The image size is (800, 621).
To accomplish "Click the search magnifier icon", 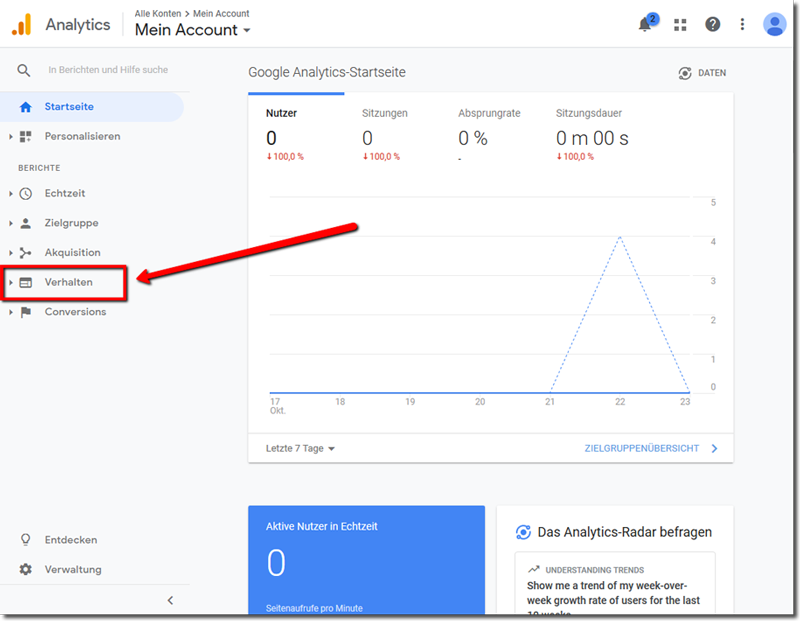I will click(23, 70).
